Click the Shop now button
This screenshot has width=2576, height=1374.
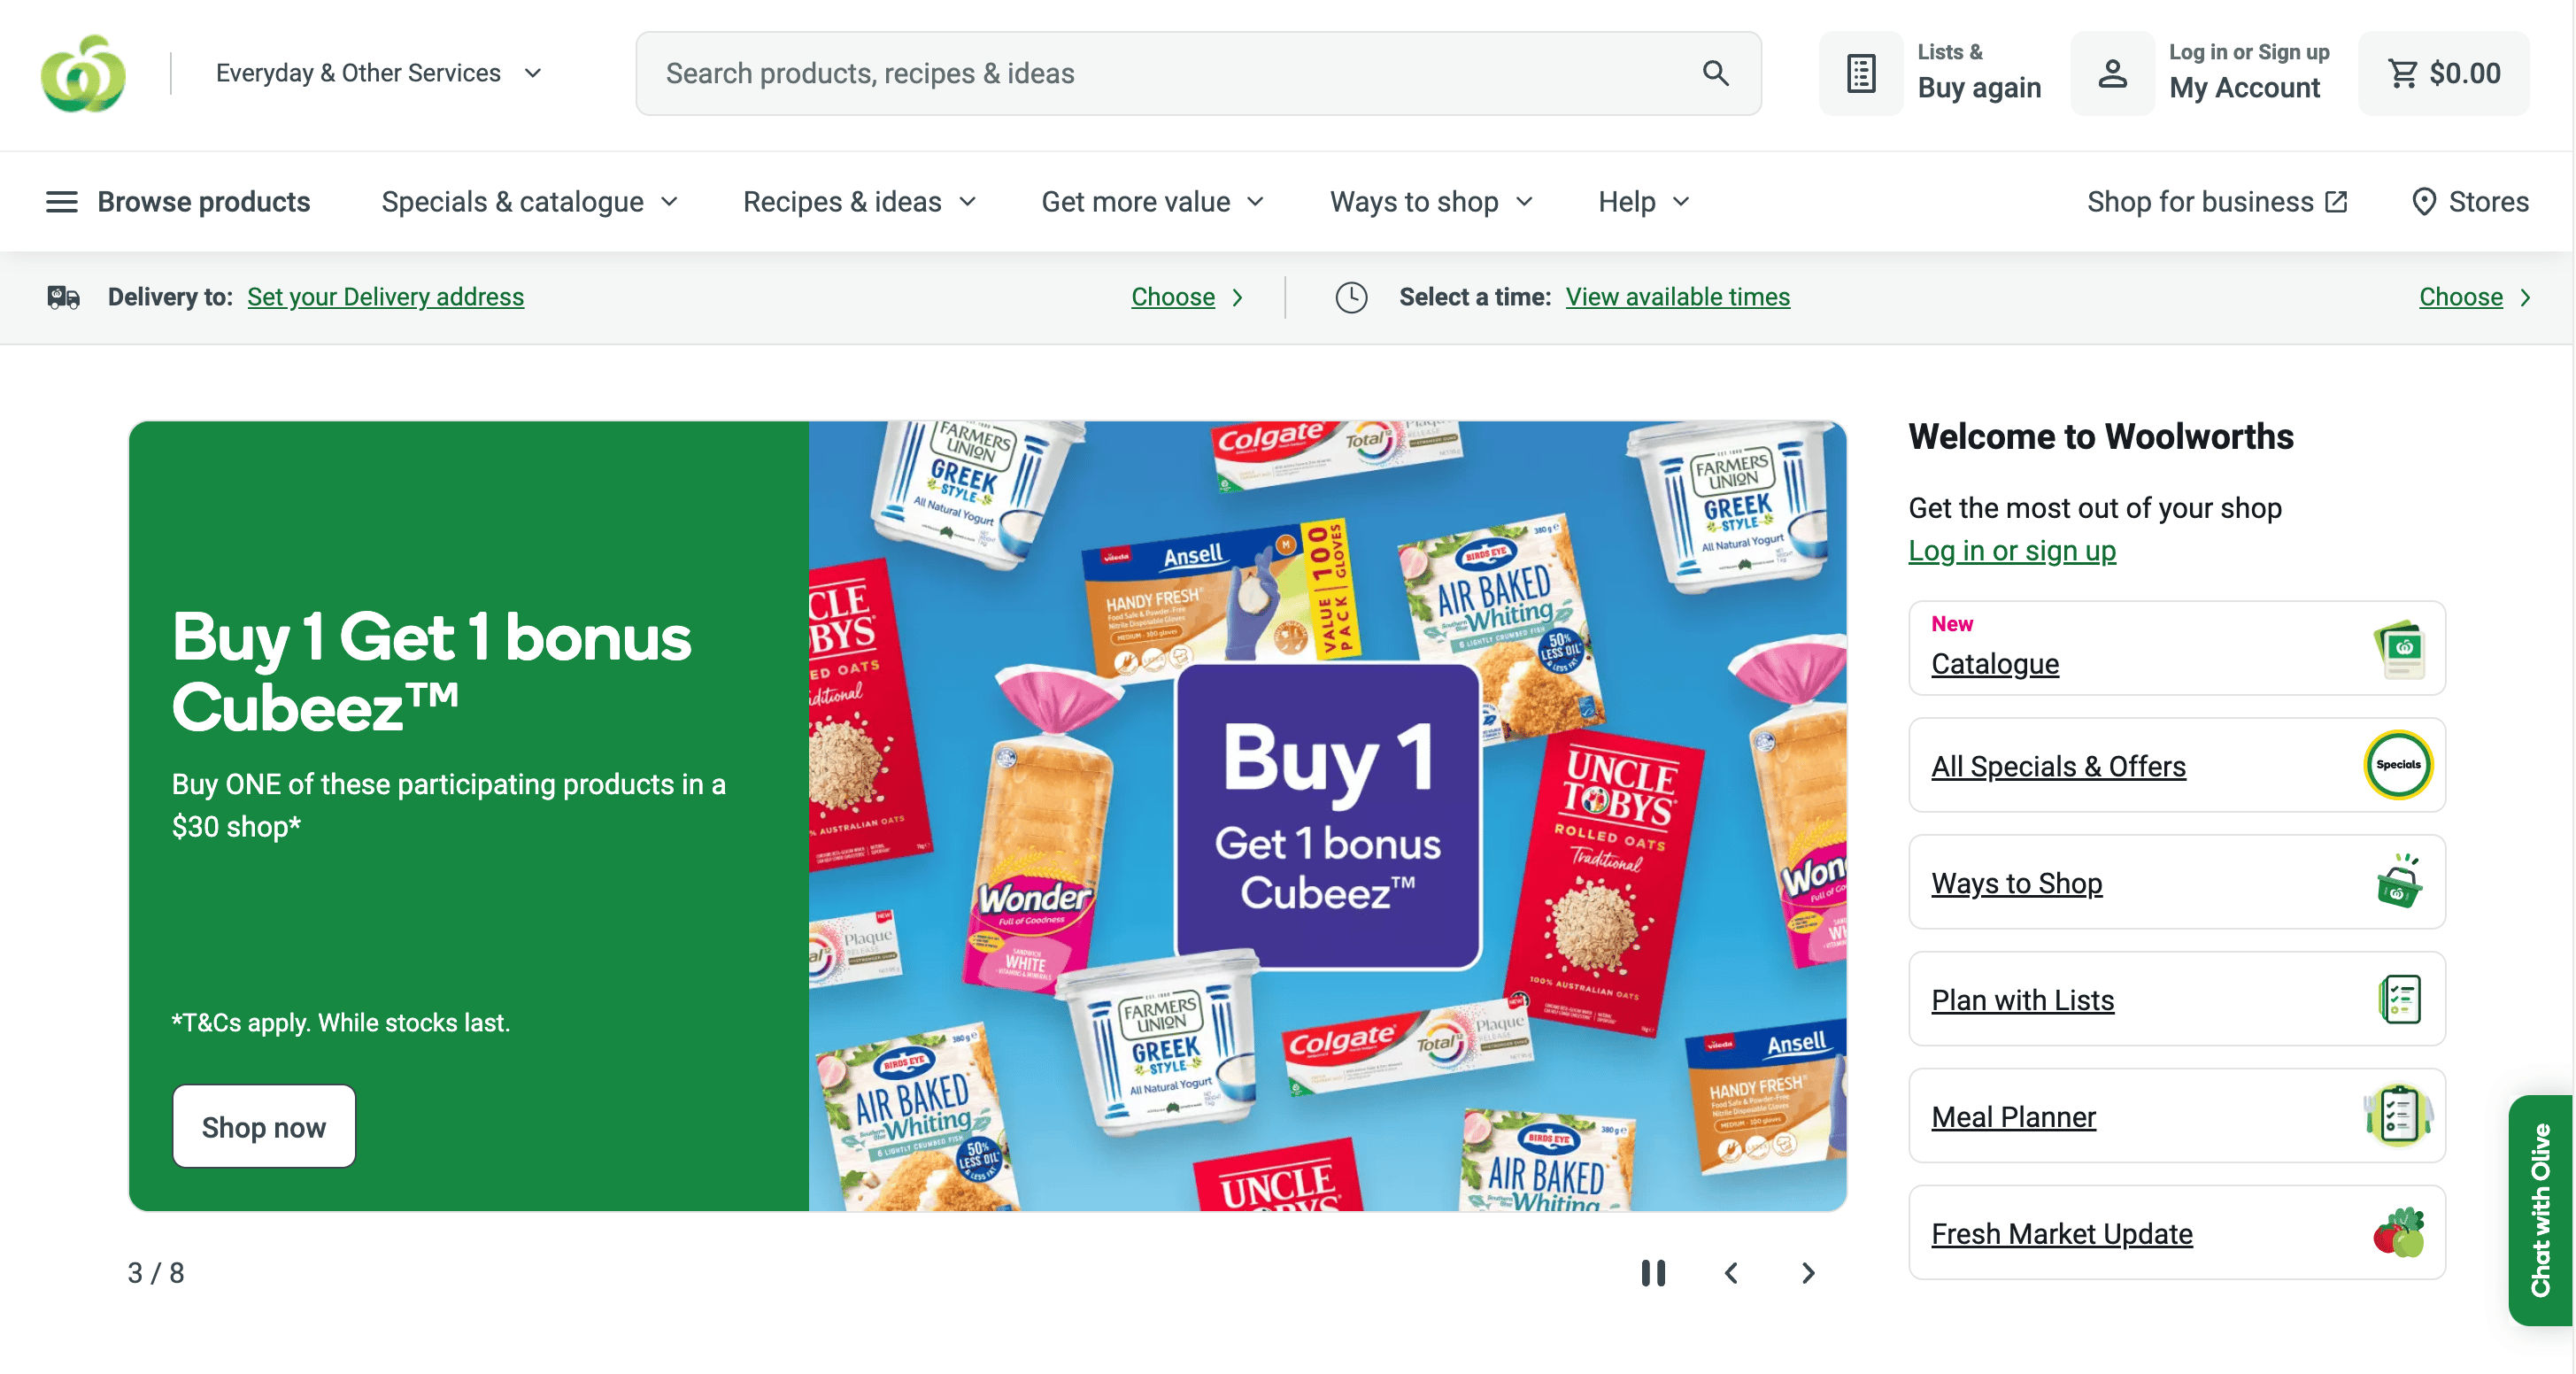pyautogui.click(x=263, y=1126)
